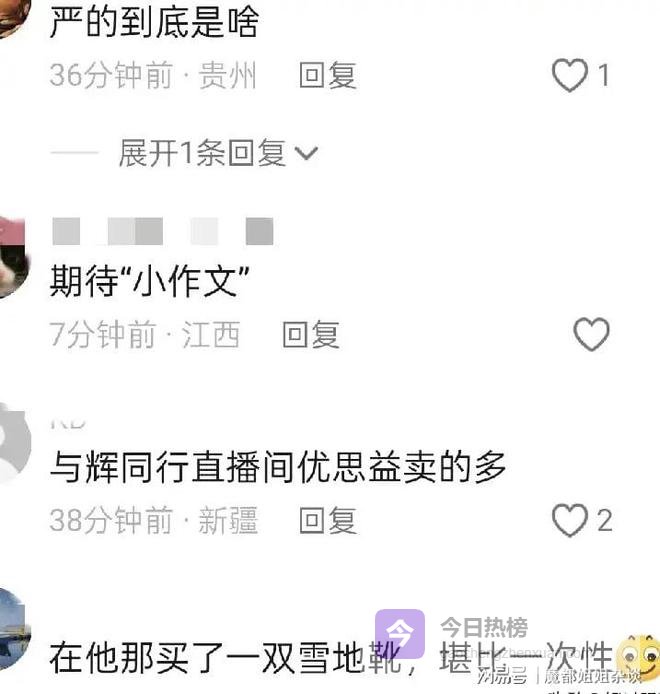Select comment text 严的到底是啥
Viewport: 660px width, 694px height.
click(x=154, y=22)
